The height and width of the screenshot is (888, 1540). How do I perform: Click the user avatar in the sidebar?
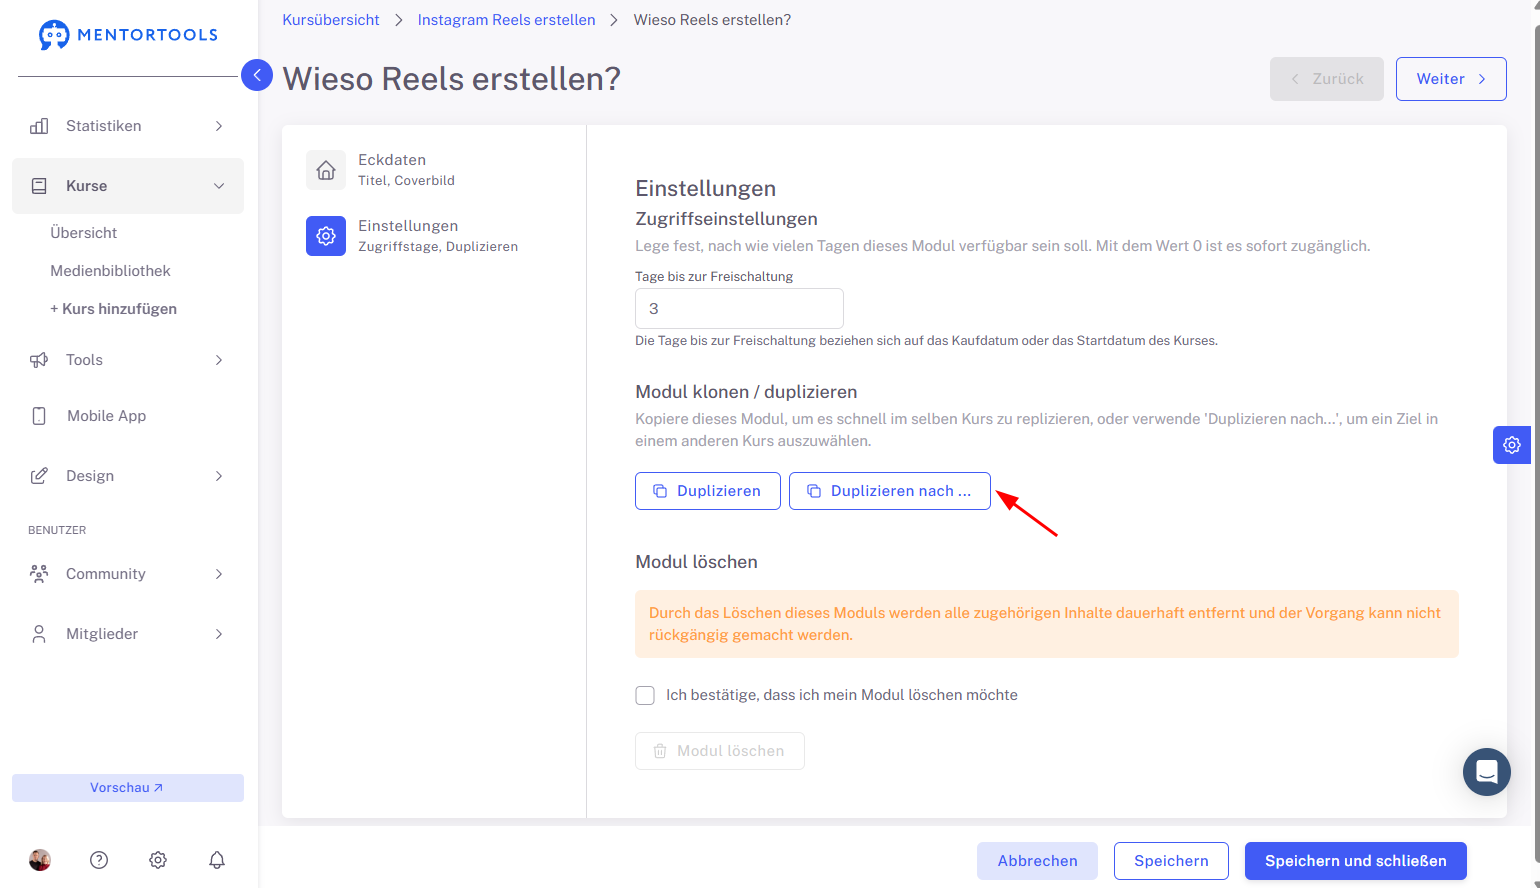click(x=40, y=860)
